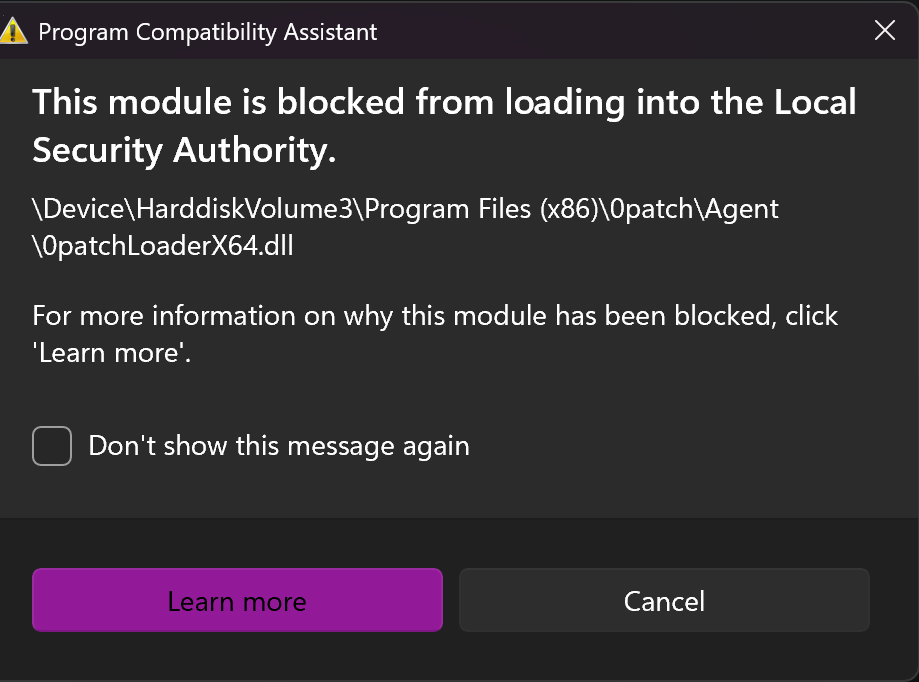The width and height of the screenshot is (919, 682).
Task: Click the "This module is blocked" heading line
Action: (x=444, y=102)
